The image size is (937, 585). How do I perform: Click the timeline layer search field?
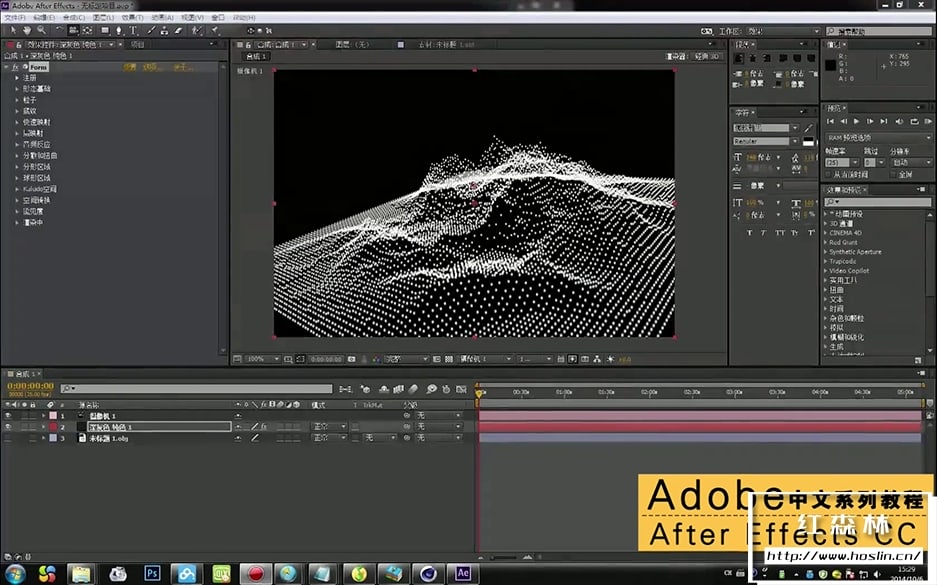click(x=196, y=389)
